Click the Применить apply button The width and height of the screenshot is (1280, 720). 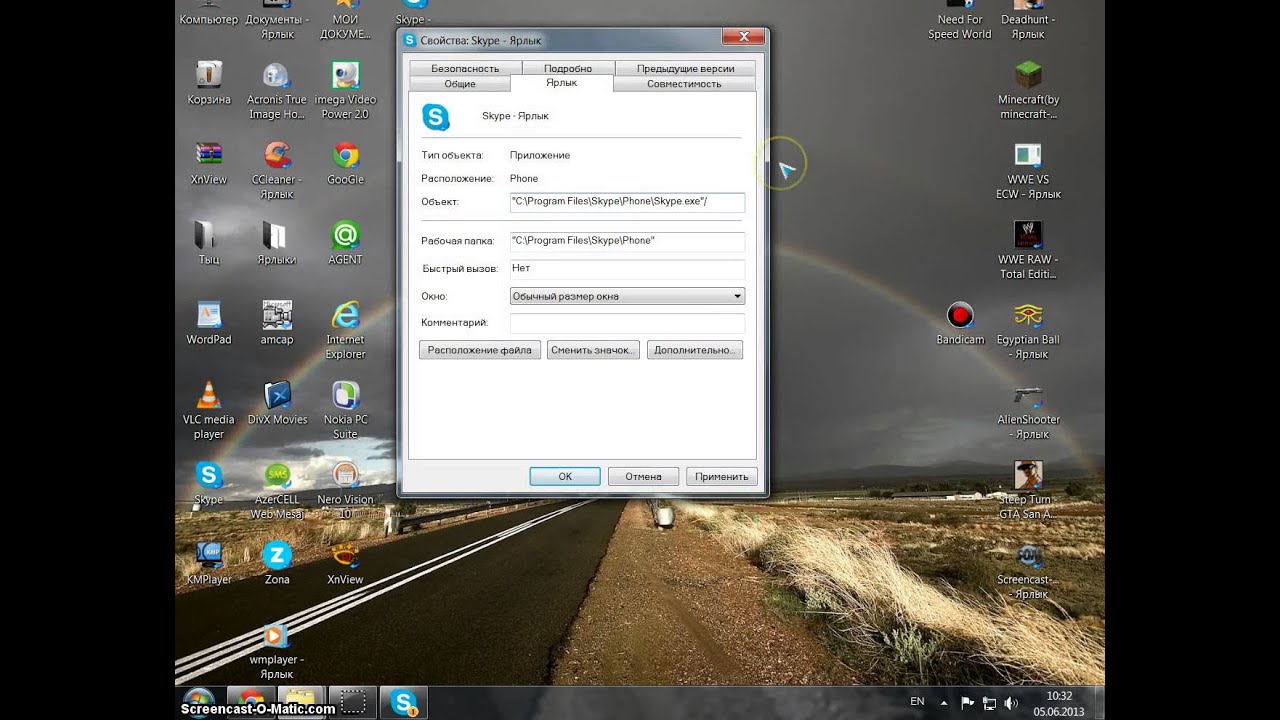(x=722, y=476)
